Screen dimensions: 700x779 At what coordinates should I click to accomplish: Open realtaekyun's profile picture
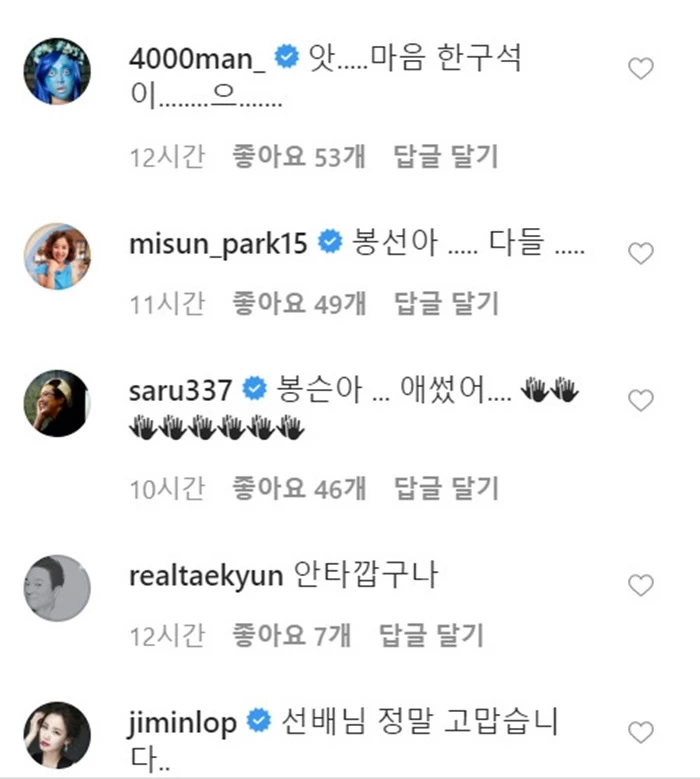point(57,588)
